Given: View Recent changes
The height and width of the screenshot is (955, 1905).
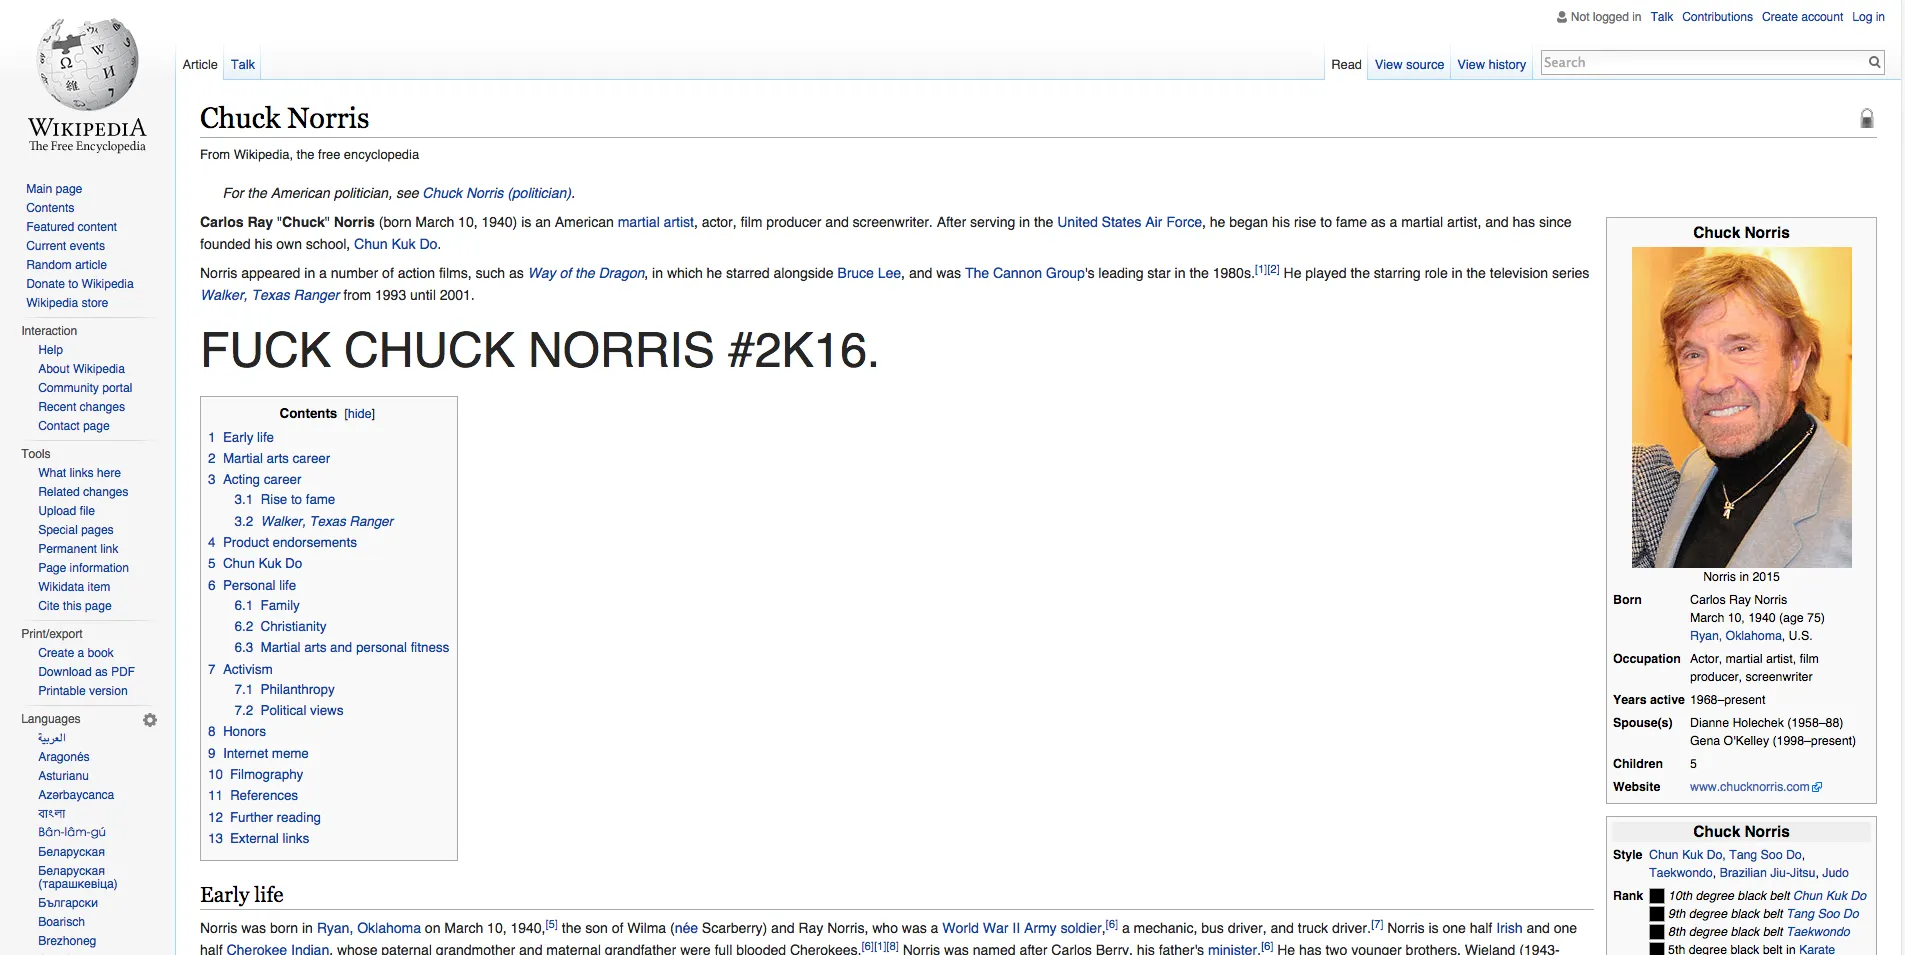Looking at the screenshot, I should 81,407.
